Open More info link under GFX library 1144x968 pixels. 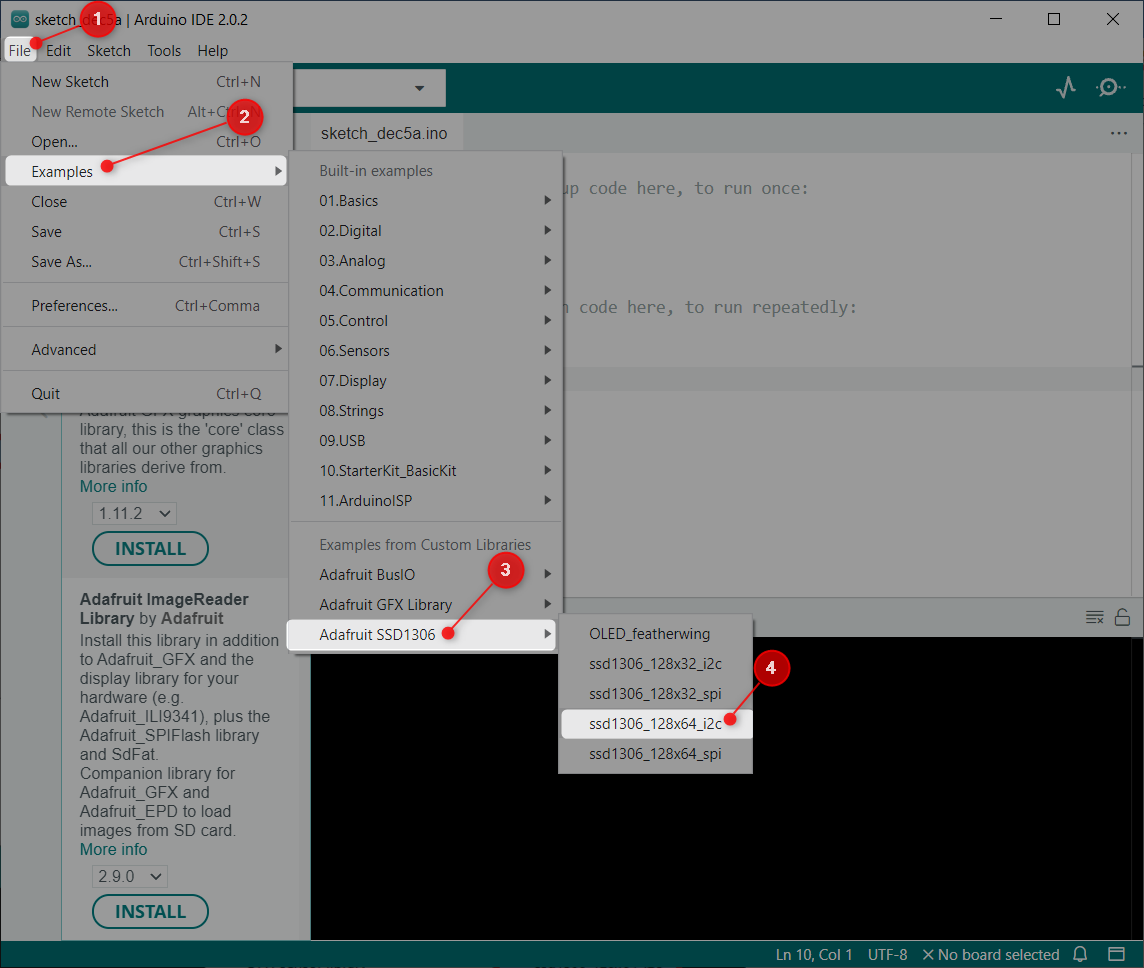(x=113, y=486)
